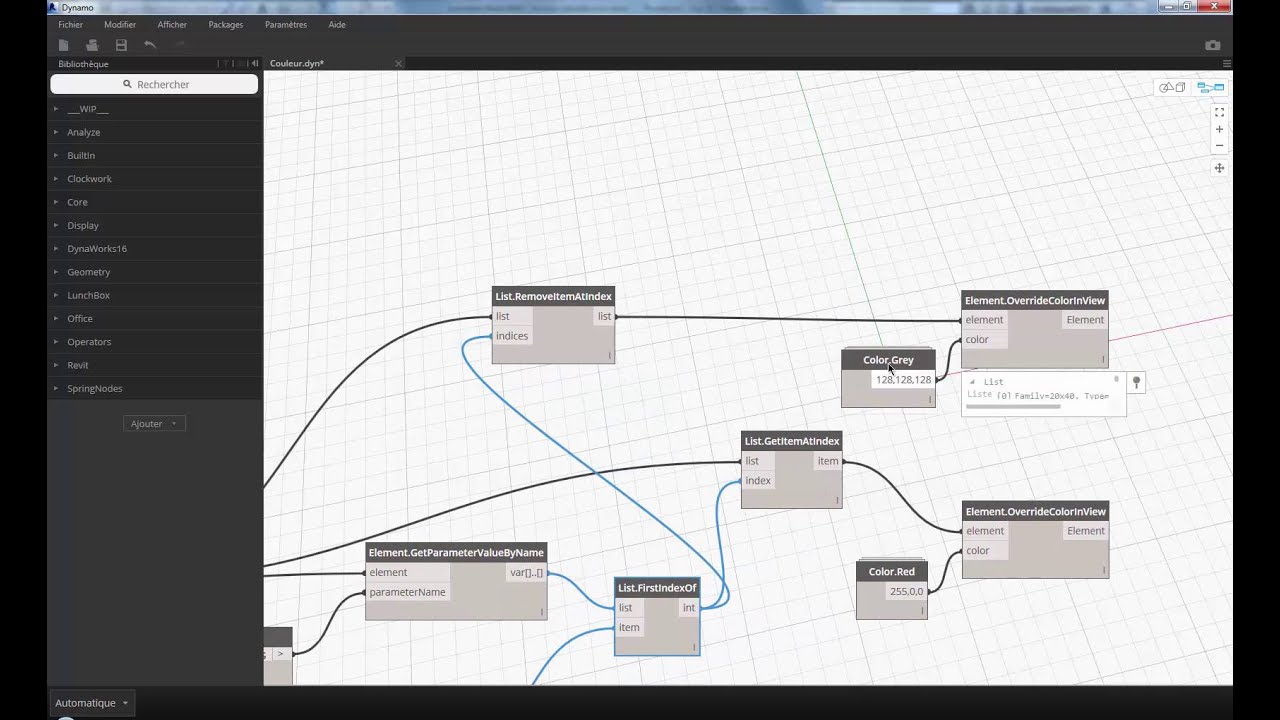Open the Aide menu
1280x720 pixels.
(x=337, y=25)
